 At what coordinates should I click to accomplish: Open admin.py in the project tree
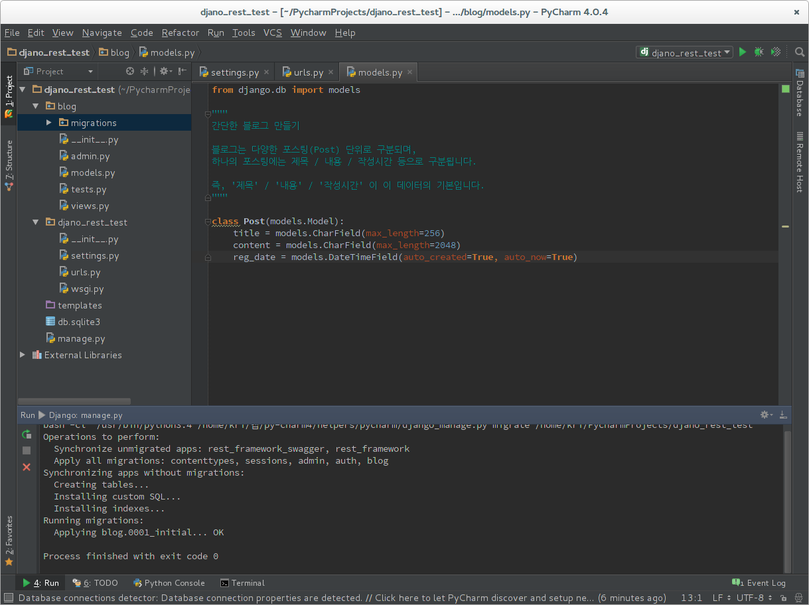[x=84, y=156]
